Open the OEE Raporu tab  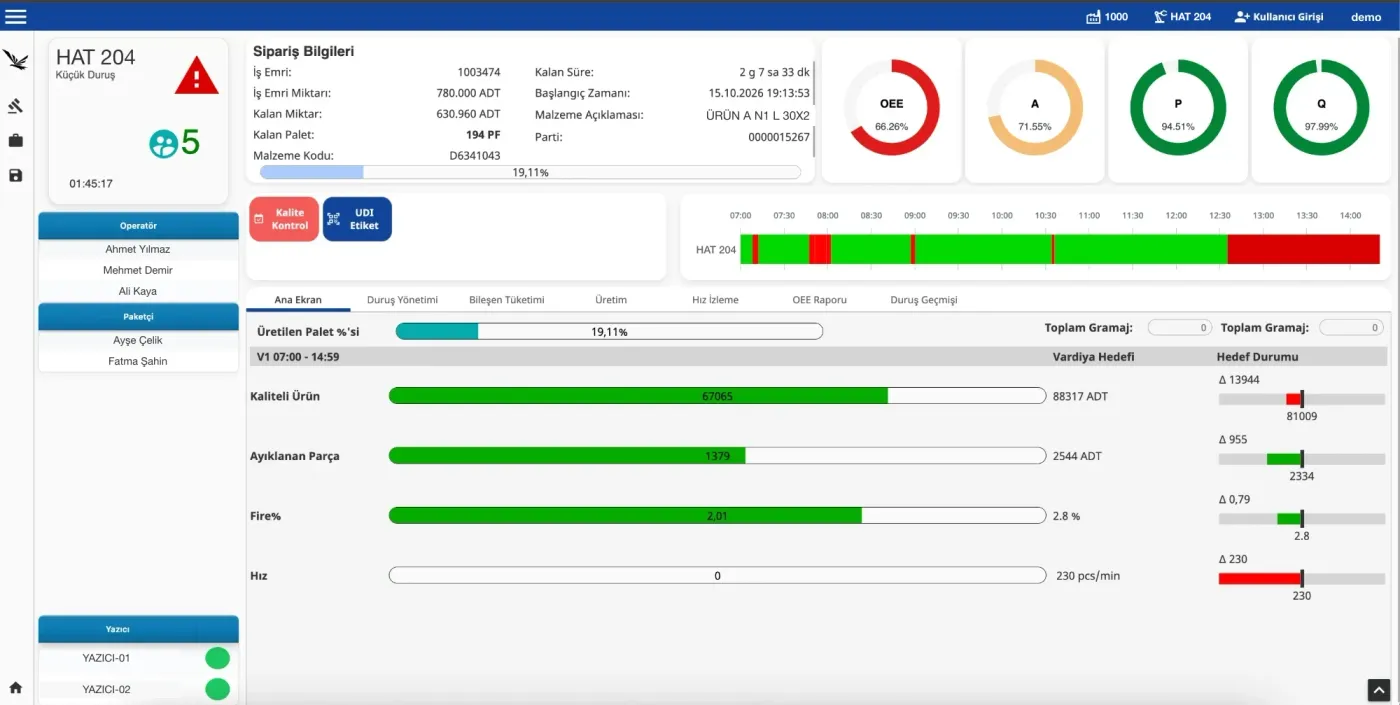point(819,300)
